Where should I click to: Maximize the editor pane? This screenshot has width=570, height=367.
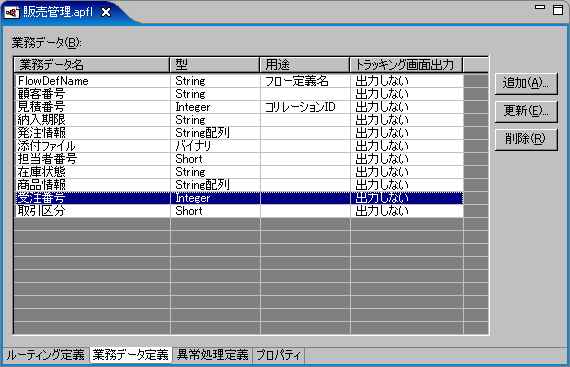tap(558, 10)
